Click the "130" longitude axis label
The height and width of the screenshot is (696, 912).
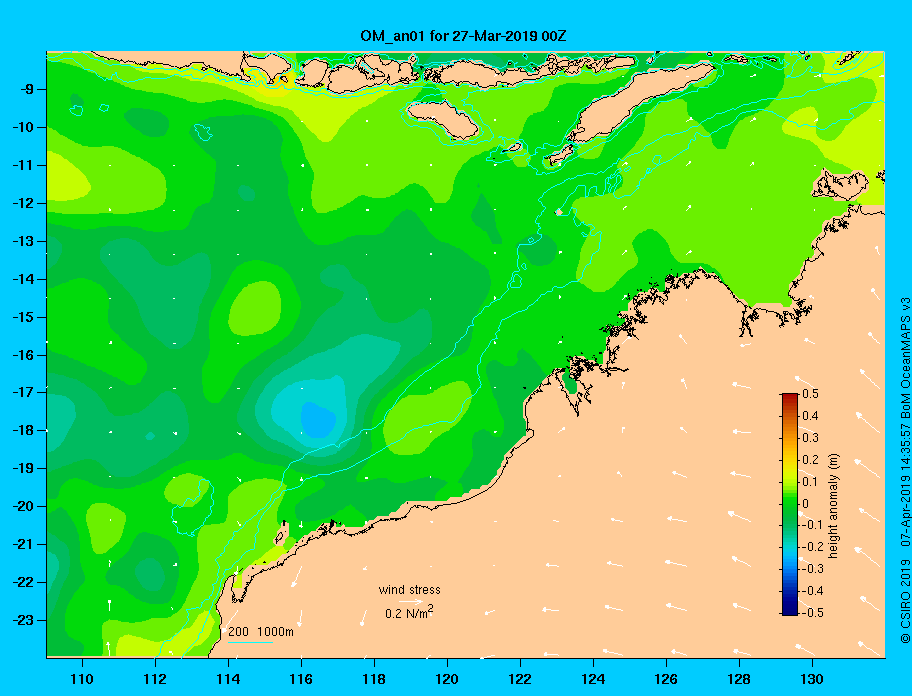812,679
